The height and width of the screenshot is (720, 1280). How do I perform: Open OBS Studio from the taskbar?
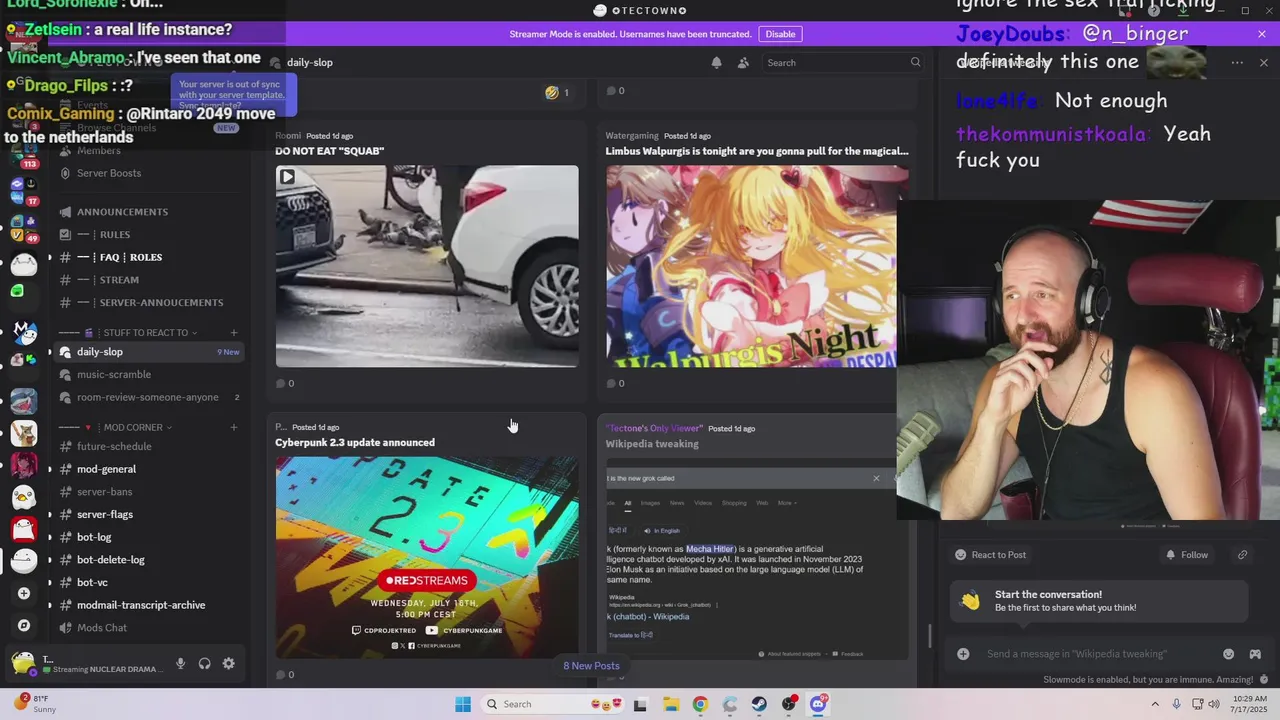click(x=789, y=704)
